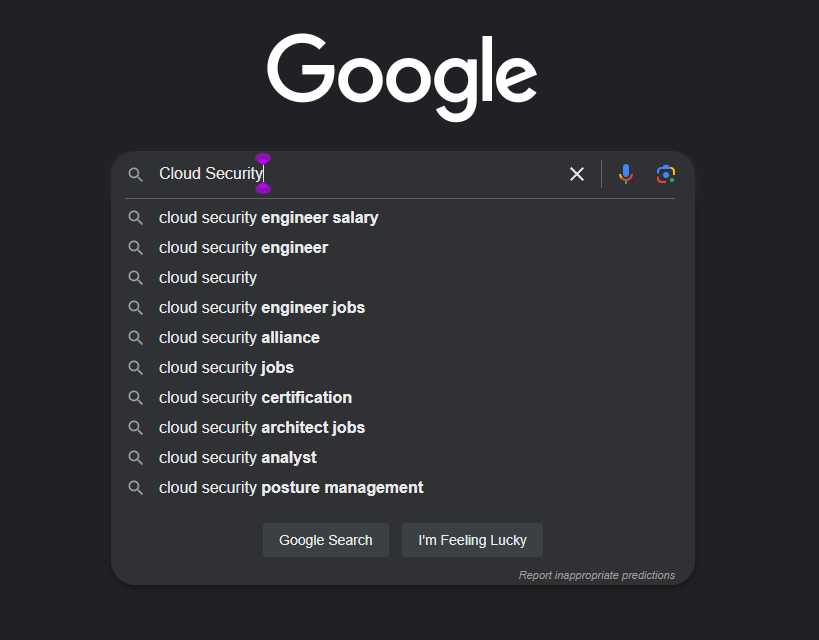The width and height of the screenshot is (819, 640).
Task: Click the search icon beside 'cloud security posture management'
Action: coord(135,487)
